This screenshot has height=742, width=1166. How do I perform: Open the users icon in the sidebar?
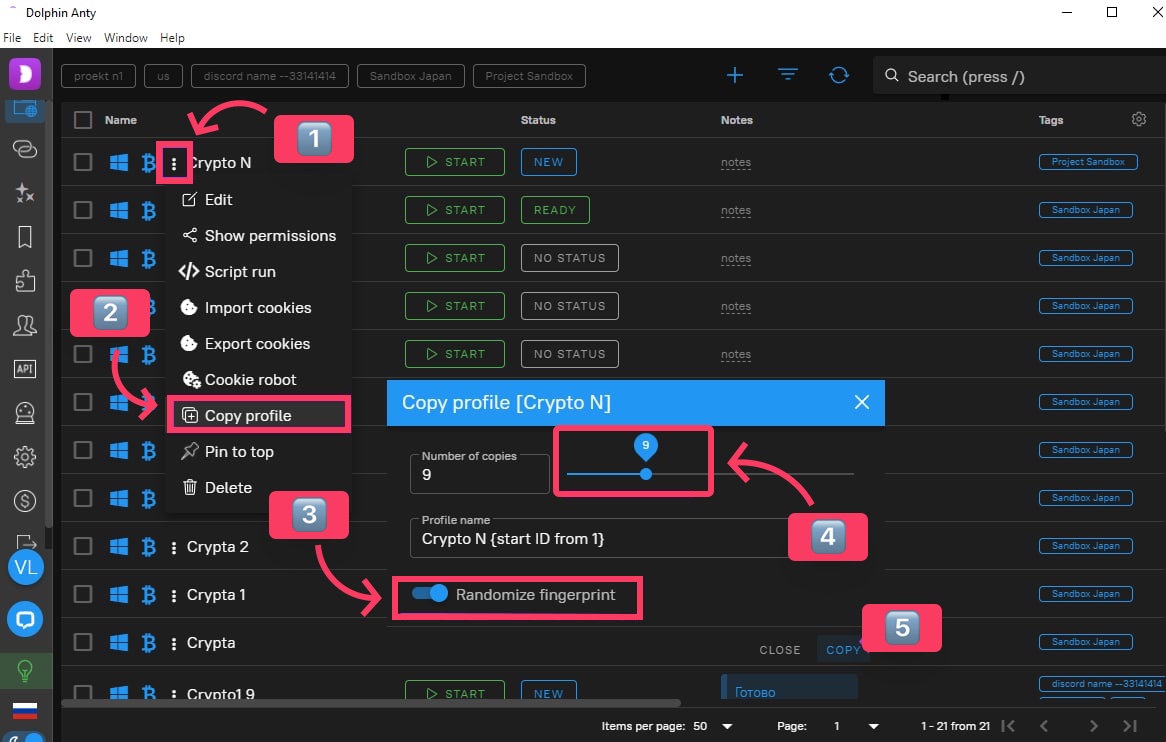click(25, 325)
